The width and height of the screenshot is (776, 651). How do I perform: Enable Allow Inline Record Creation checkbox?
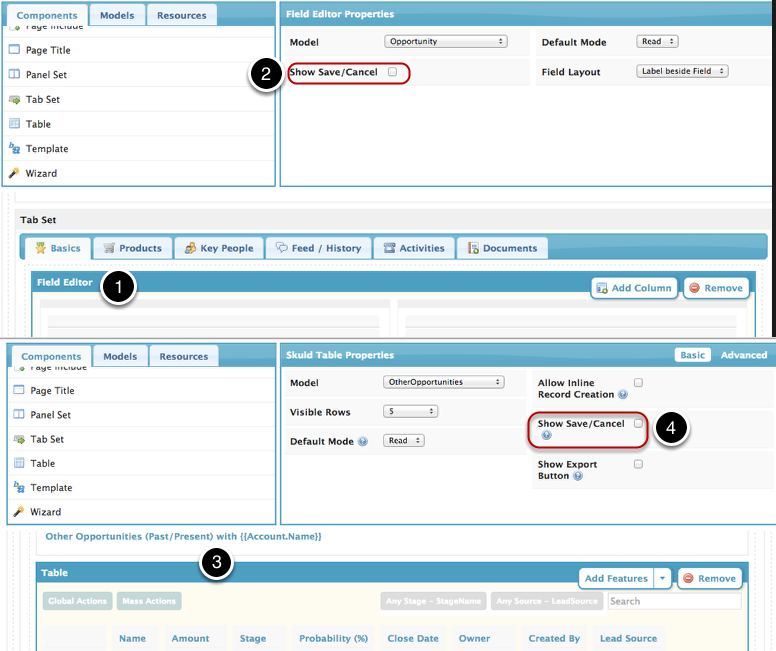pos(638,383)
